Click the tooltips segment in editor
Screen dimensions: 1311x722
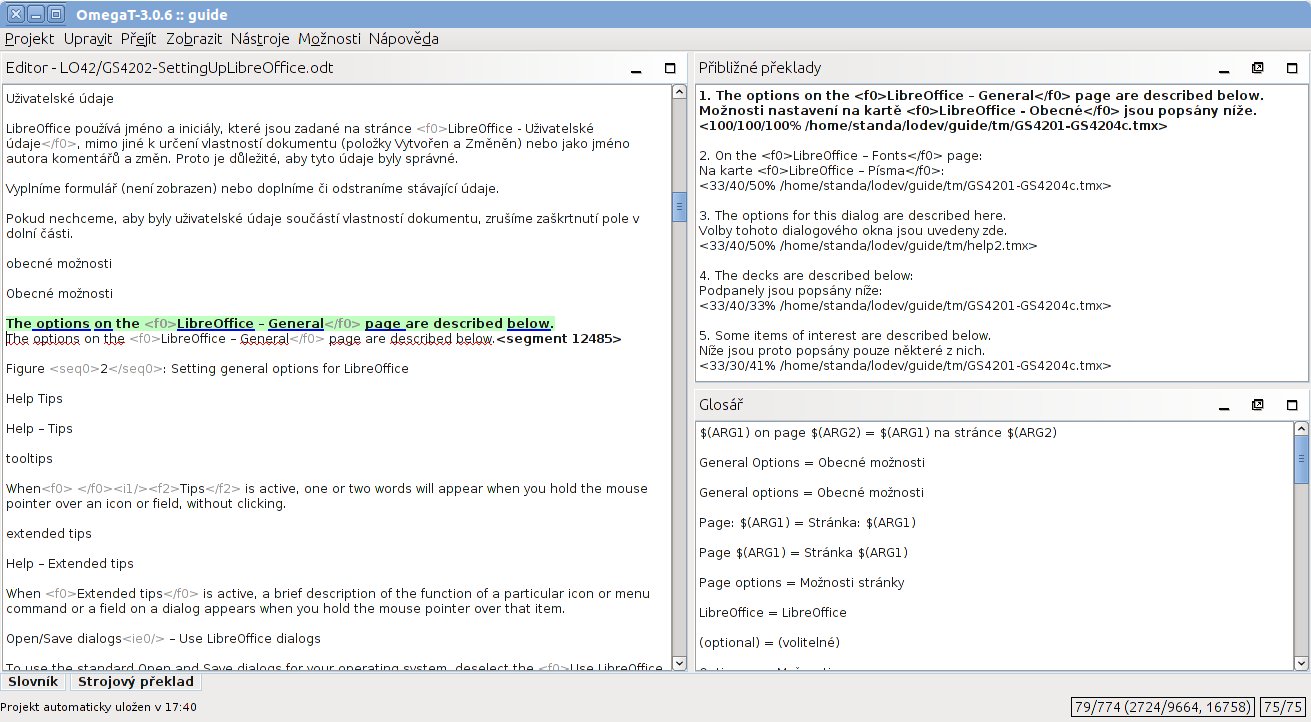pyautogui.click(x=29, y=458)
